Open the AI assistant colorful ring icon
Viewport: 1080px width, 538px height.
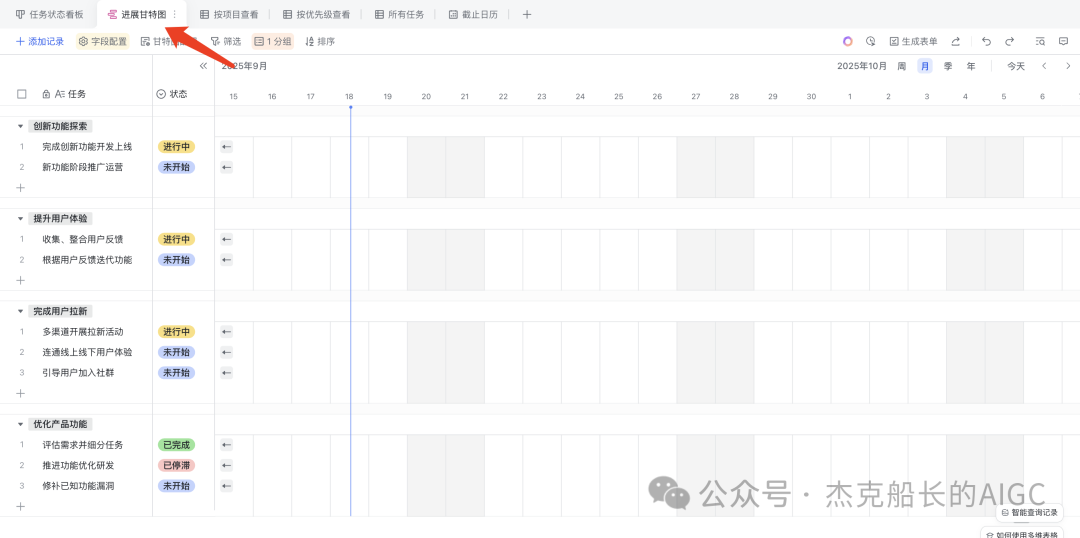tap(848, 41)
